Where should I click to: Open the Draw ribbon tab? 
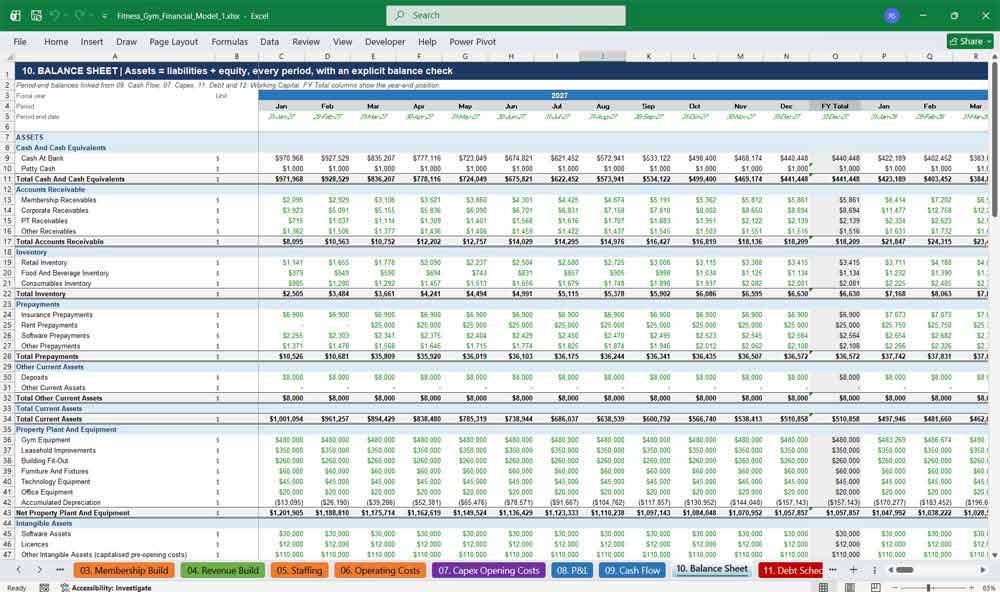click(126, 41)
